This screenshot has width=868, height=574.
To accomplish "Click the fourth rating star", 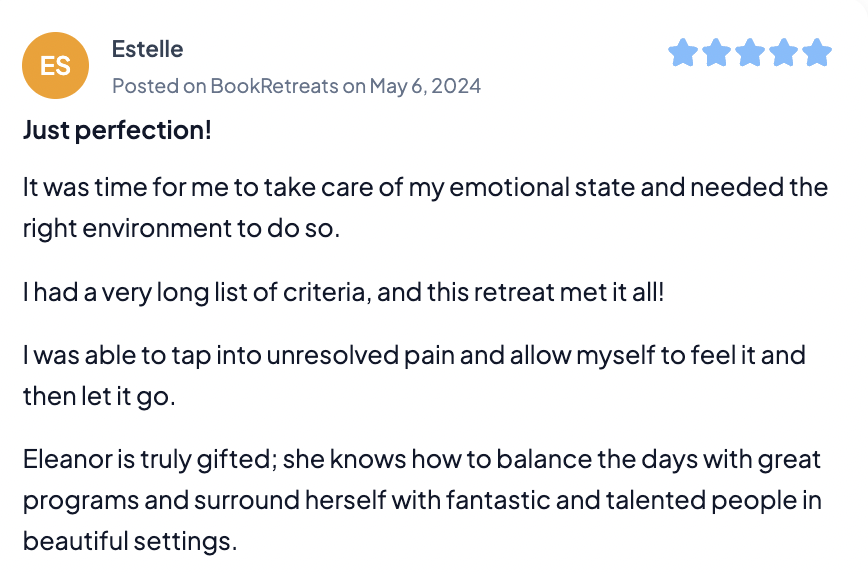I will [x=783, y=53].
